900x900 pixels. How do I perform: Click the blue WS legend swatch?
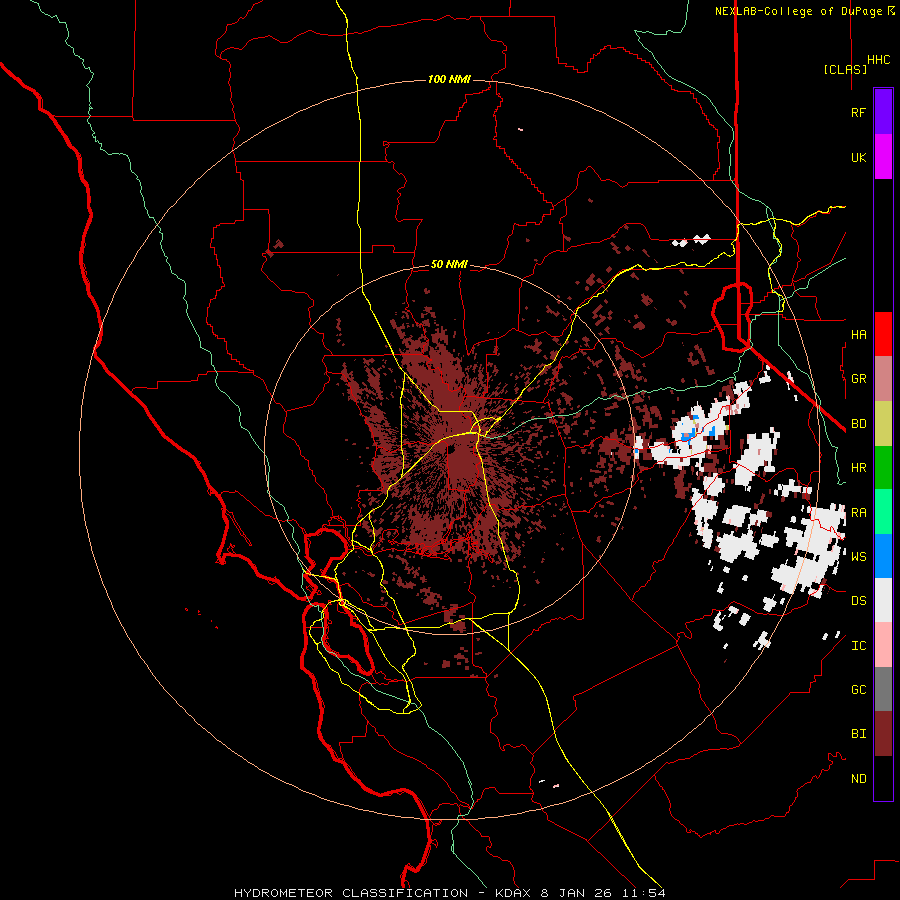pos(883,556)
